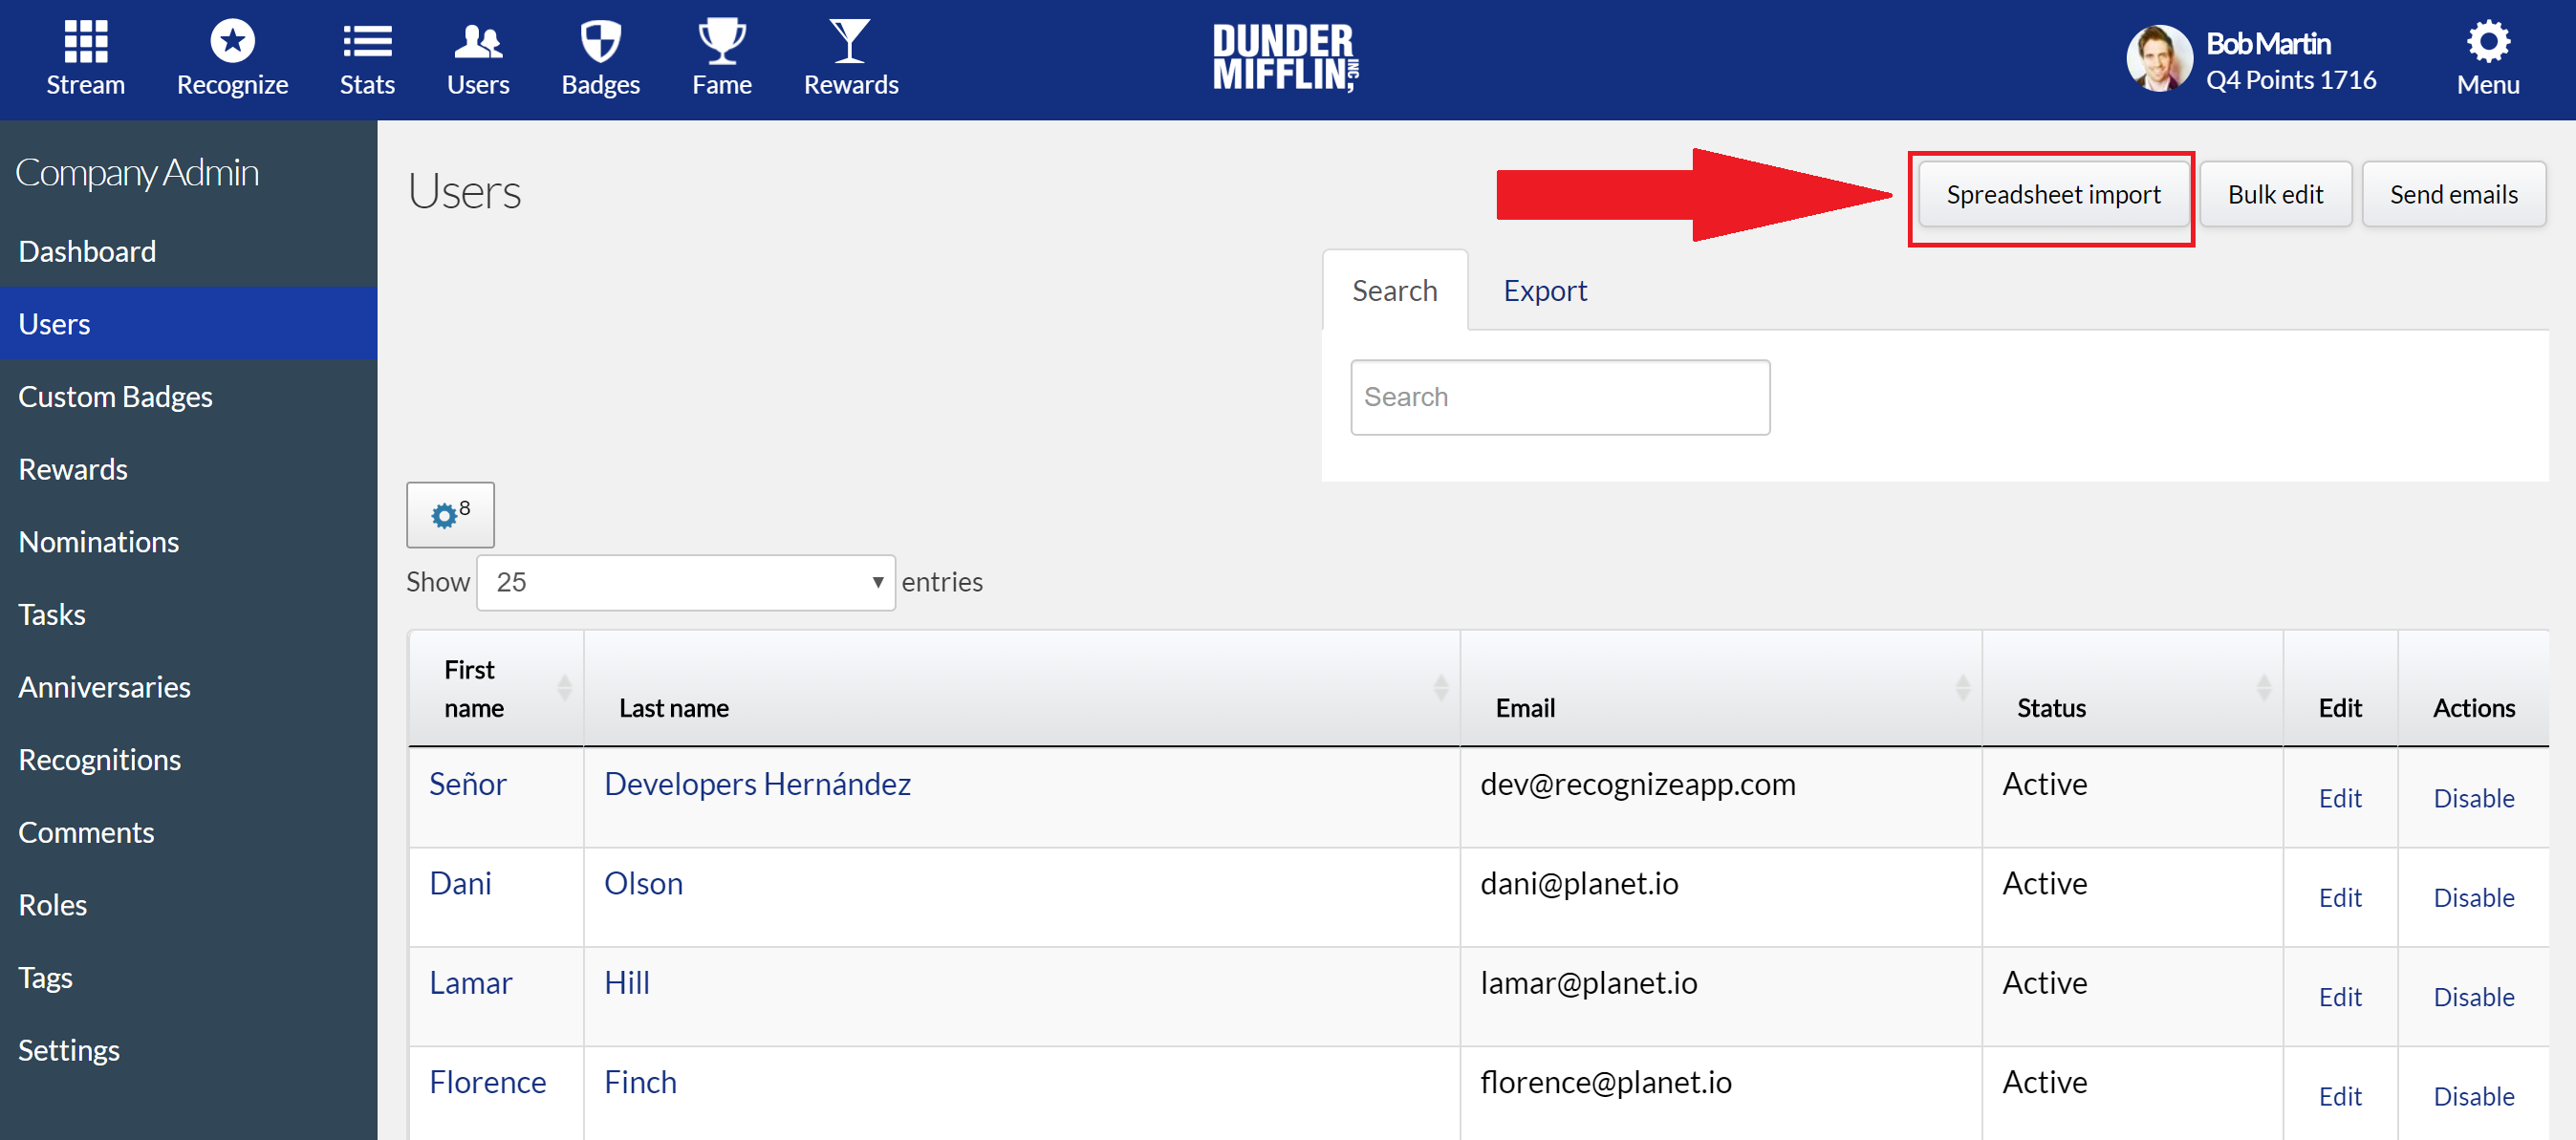Image resolution: width=2576 pixels, height=1140 pixels.
Task: Open Settings in sidebar
Action: click(x=188, y=1050)
